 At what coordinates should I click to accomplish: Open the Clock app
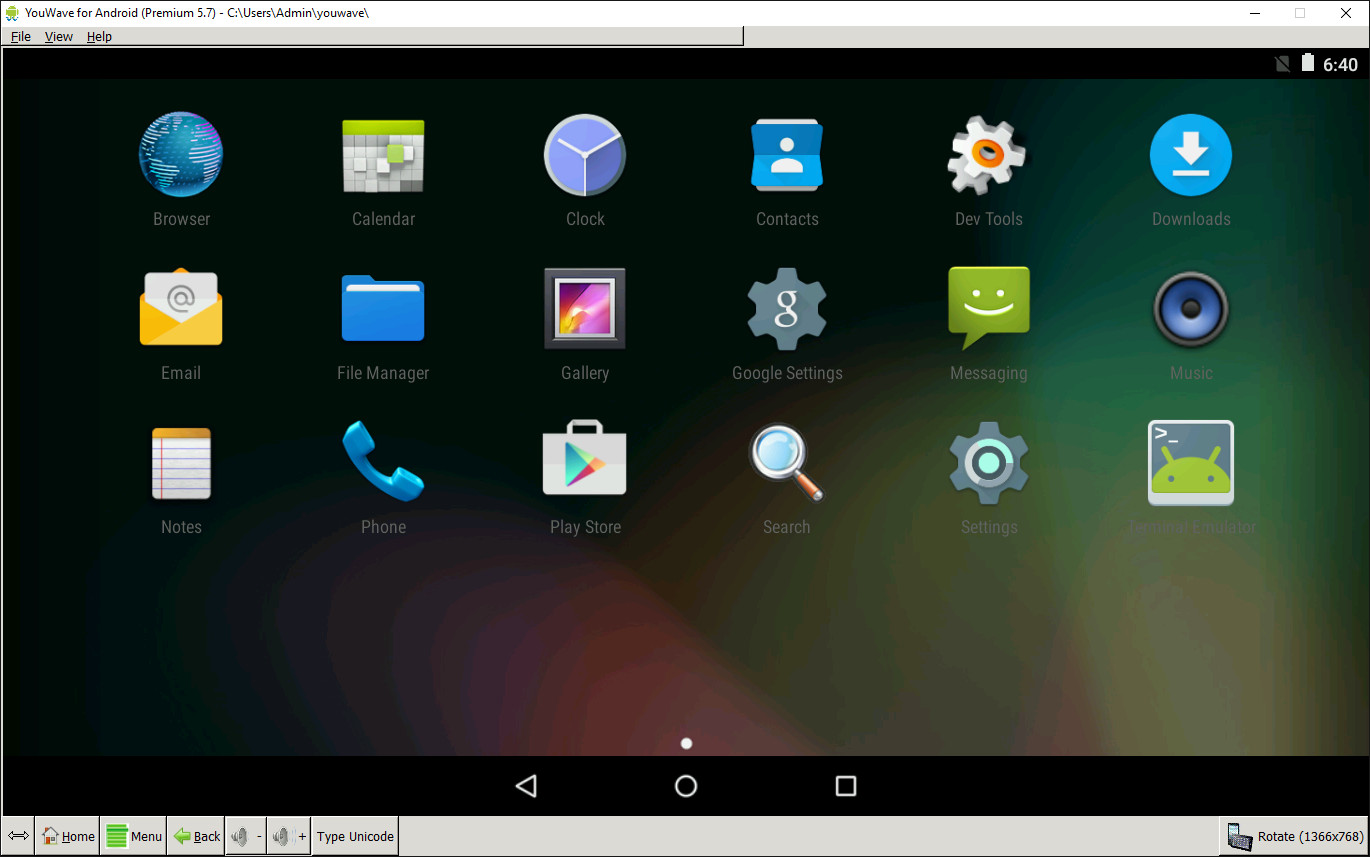[x=585, y=155]
